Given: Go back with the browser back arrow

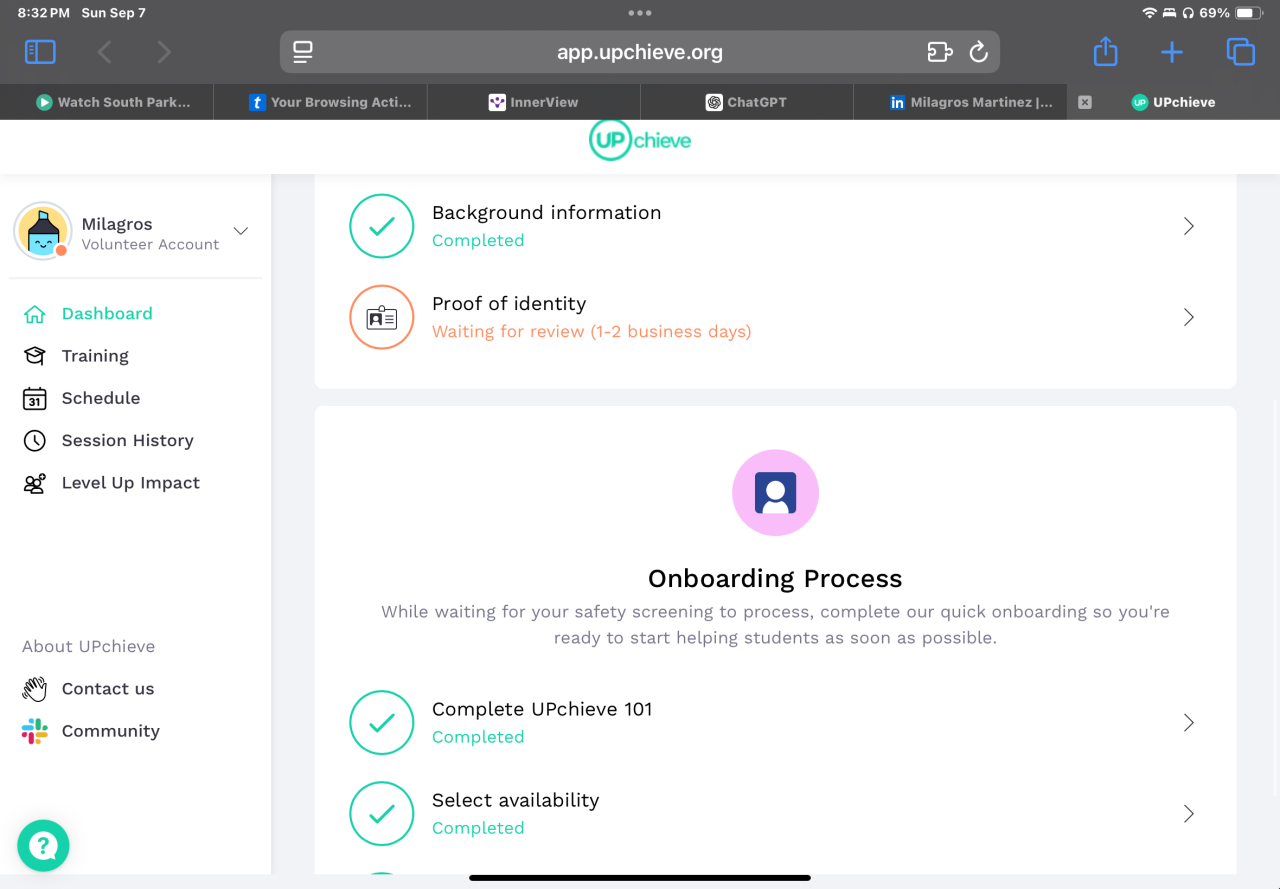Looking at the screenshot, I should [105, 52].
